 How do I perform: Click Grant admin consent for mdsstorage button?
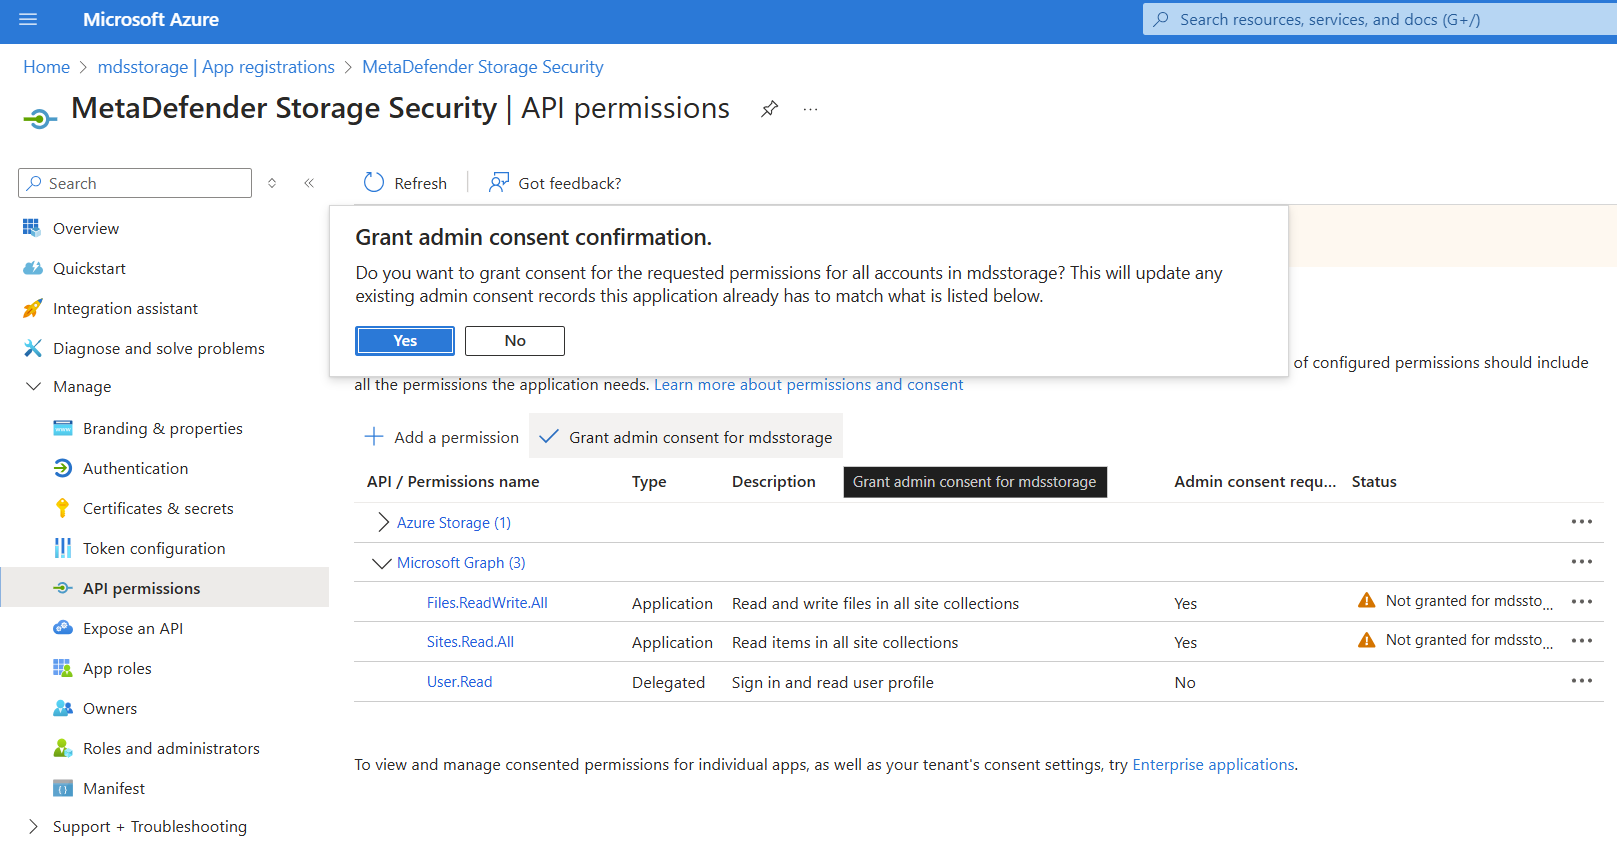click(686, 437)
